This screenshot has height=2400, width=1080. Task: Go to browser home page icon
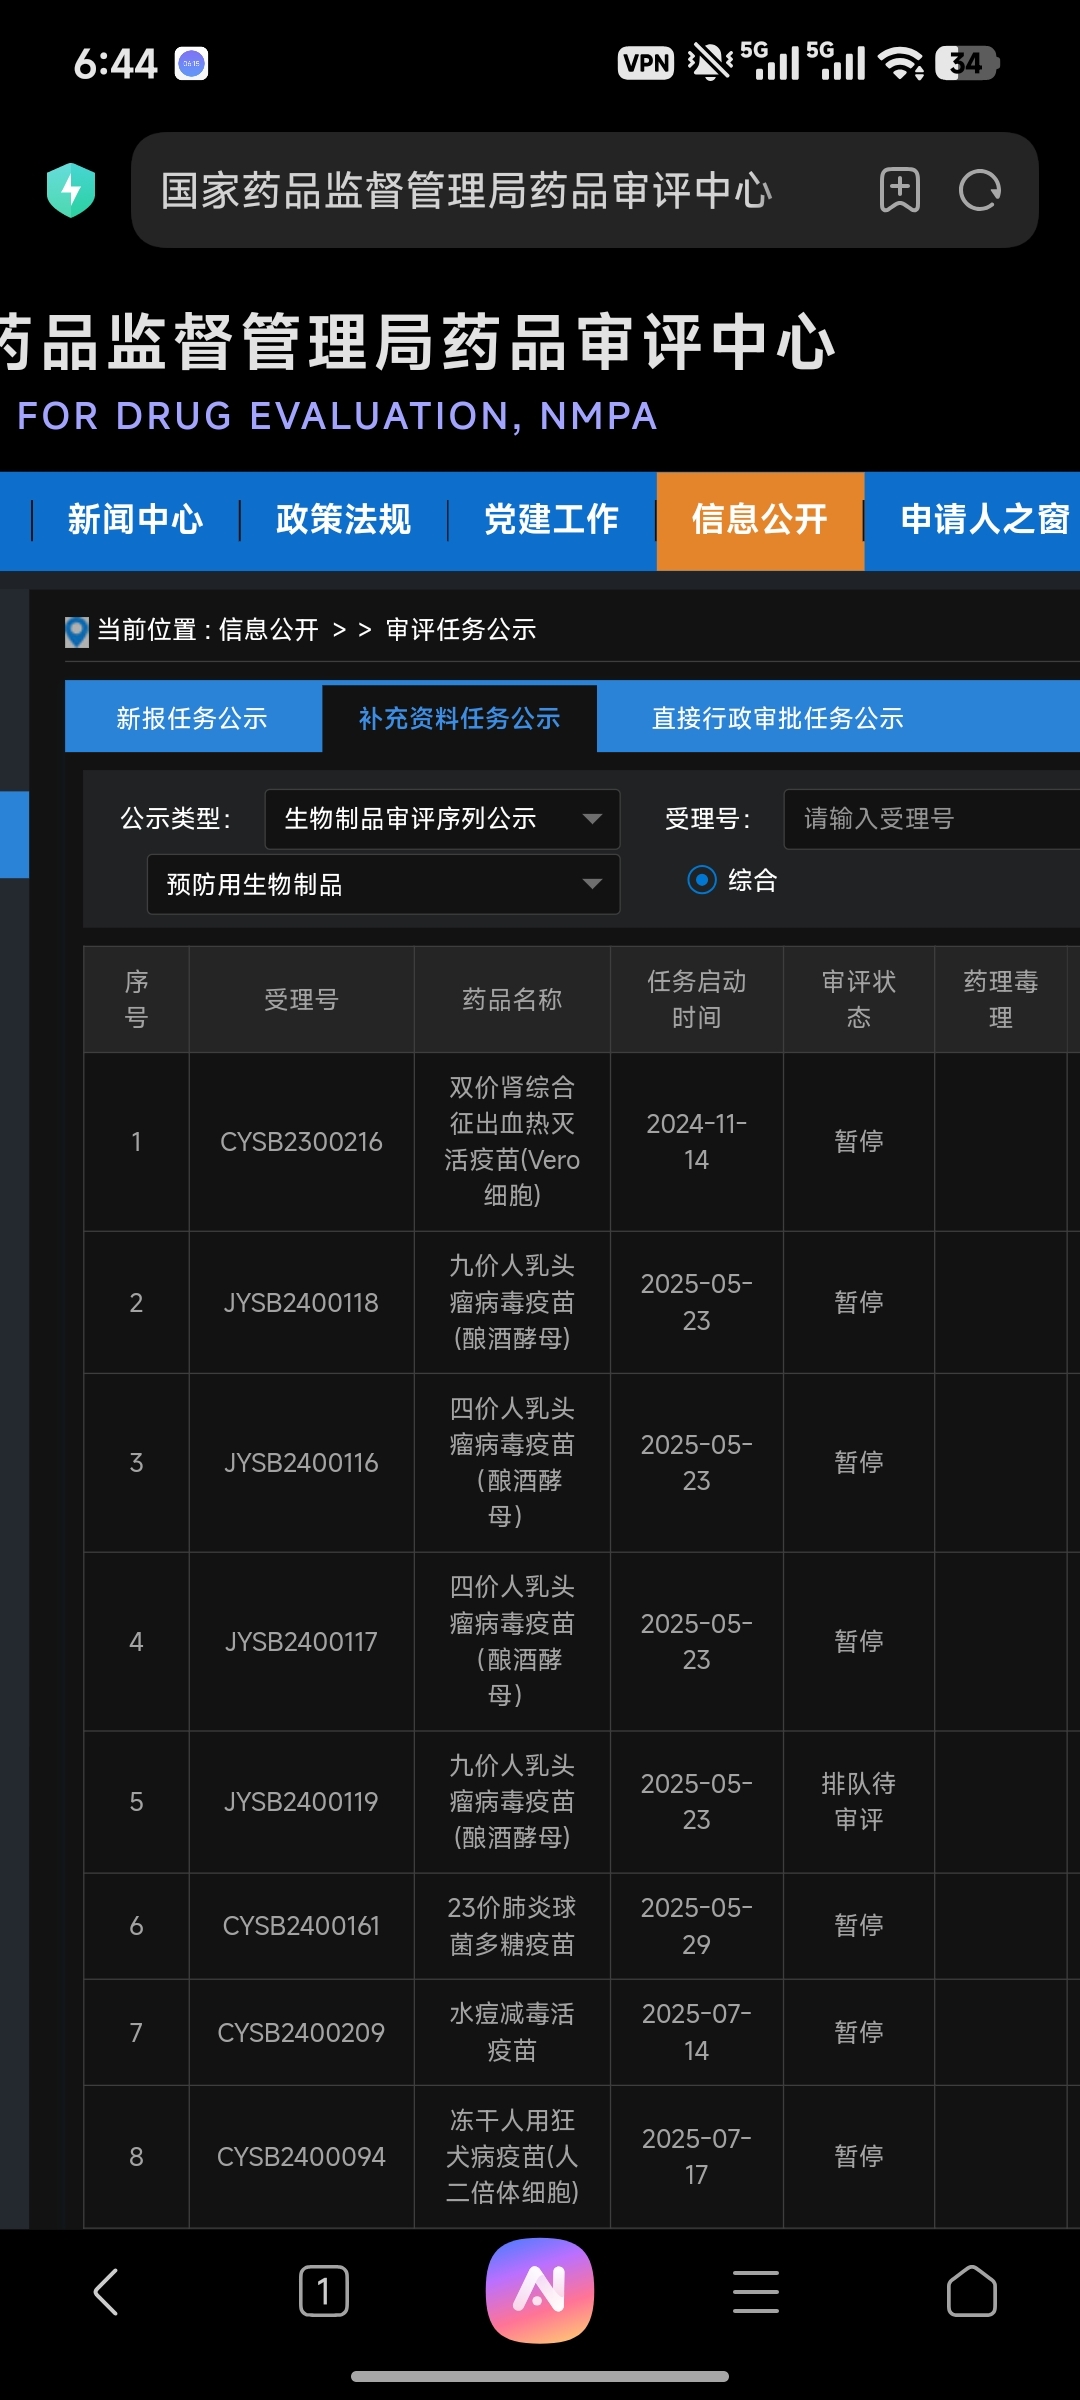972,2291
